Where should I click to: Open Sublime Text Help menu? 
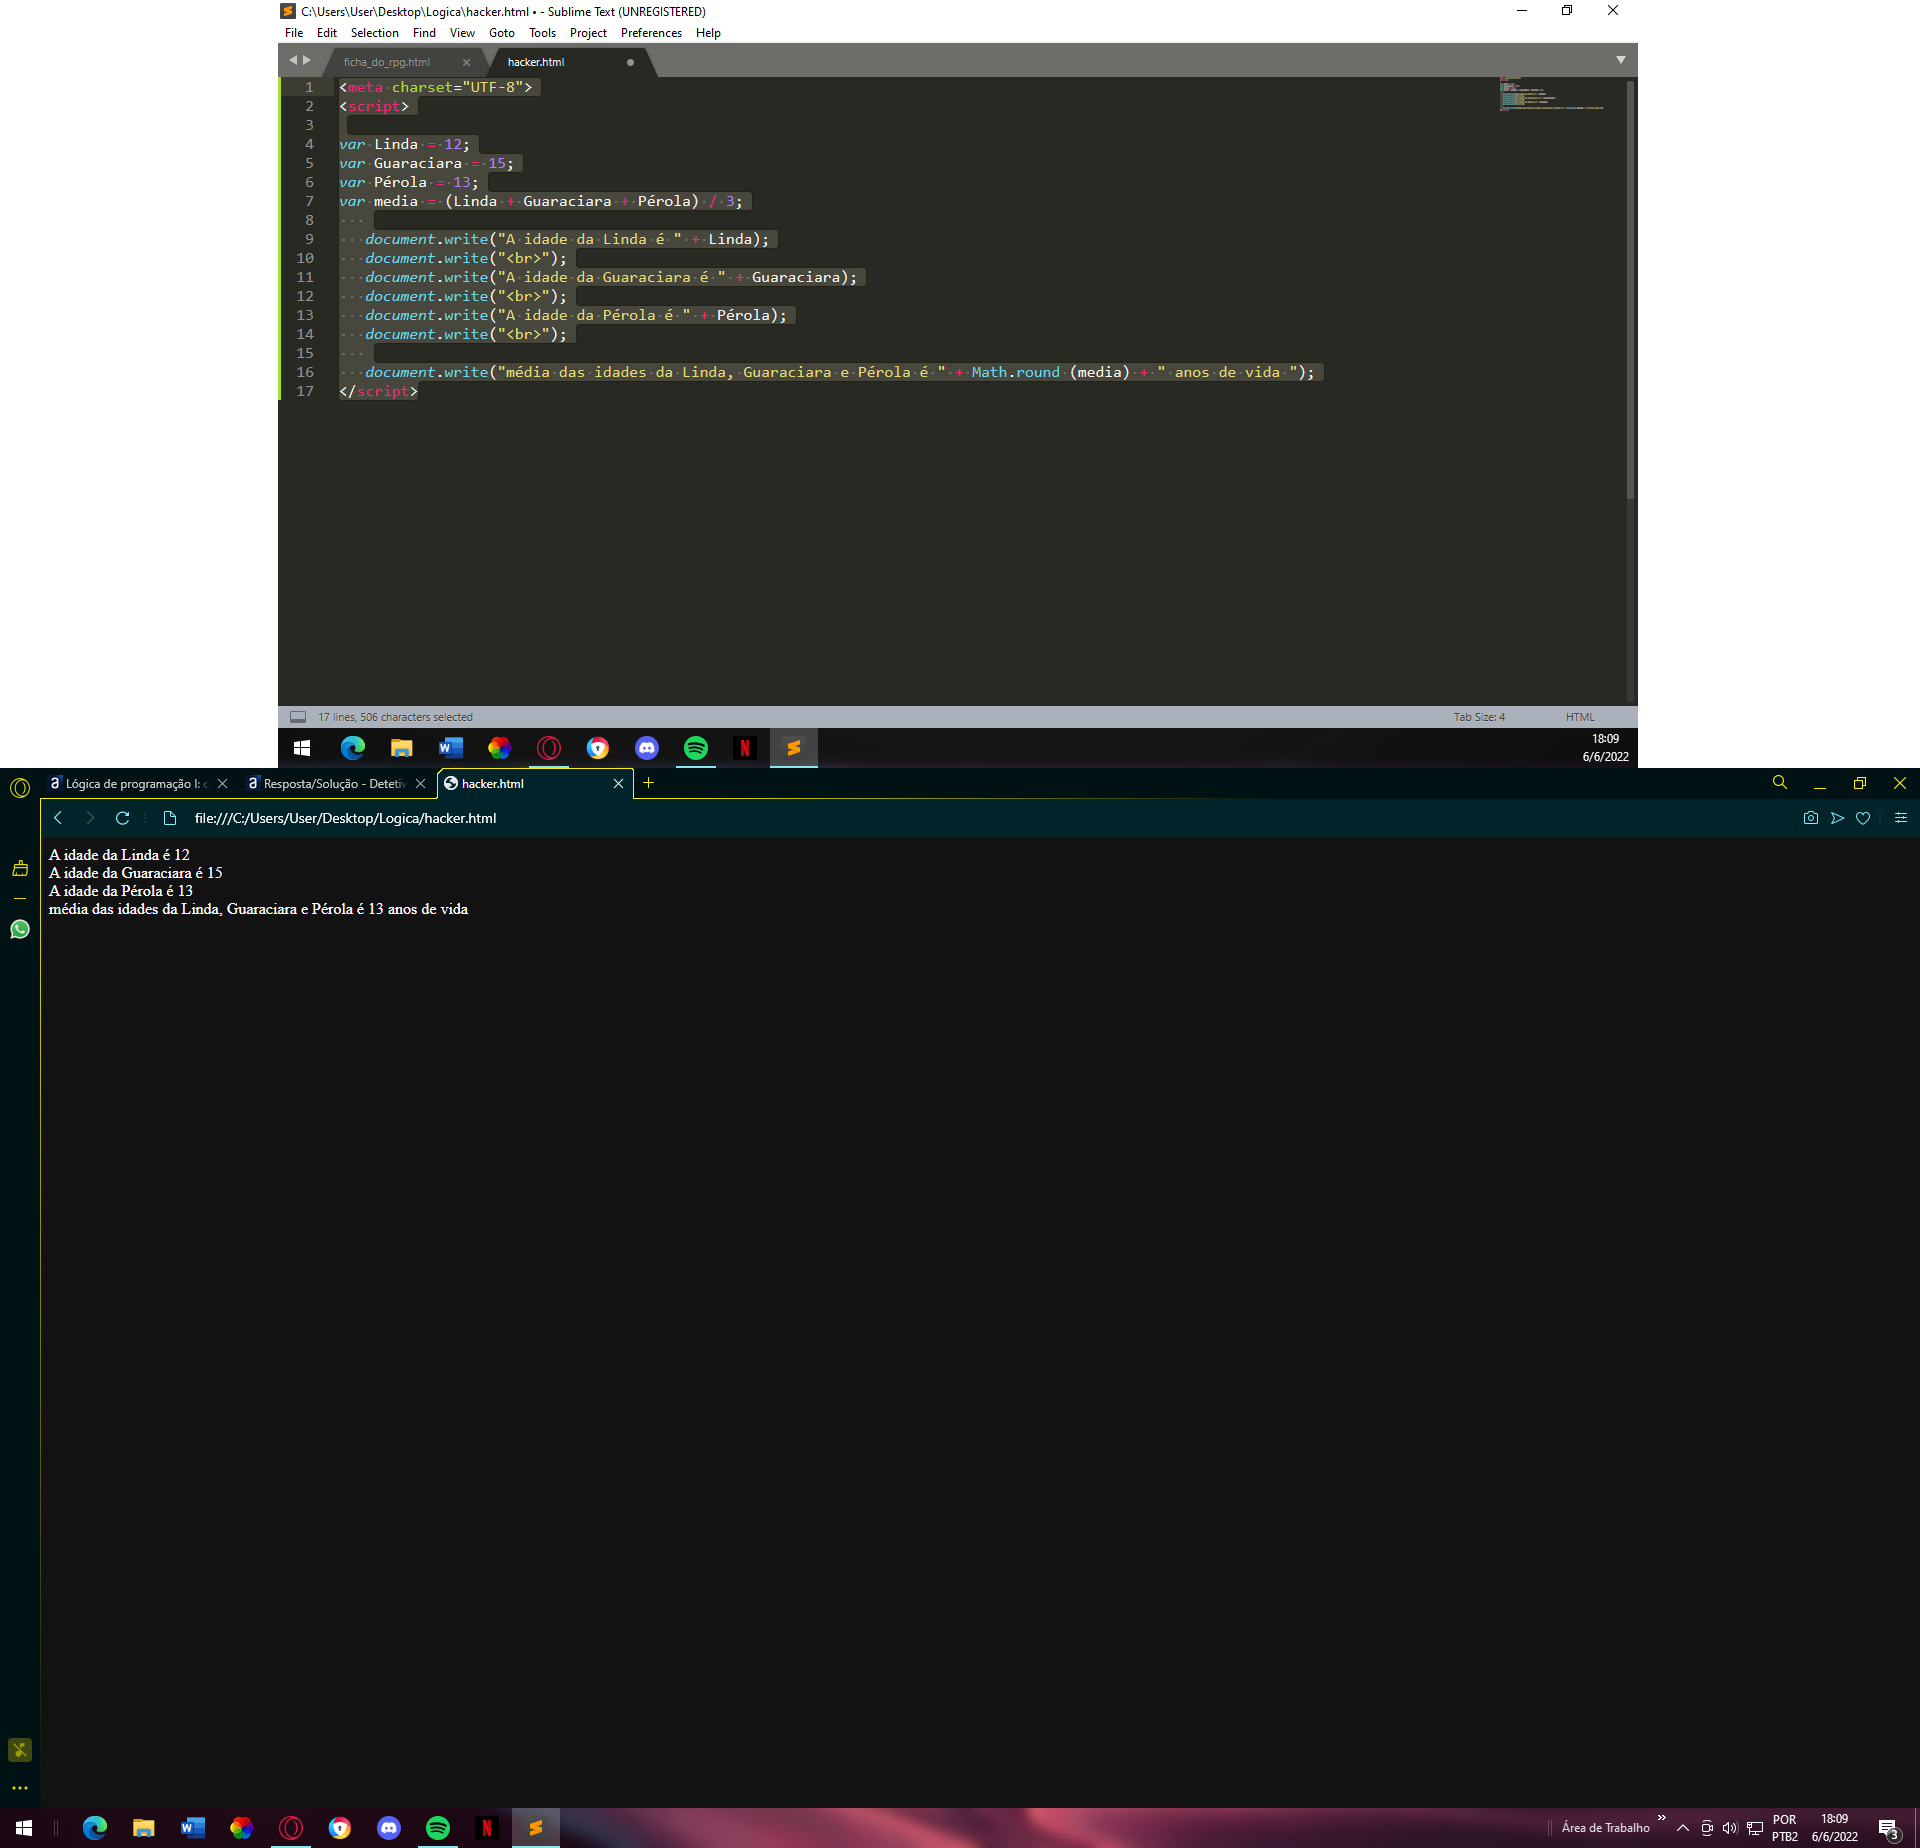point(708,33)
